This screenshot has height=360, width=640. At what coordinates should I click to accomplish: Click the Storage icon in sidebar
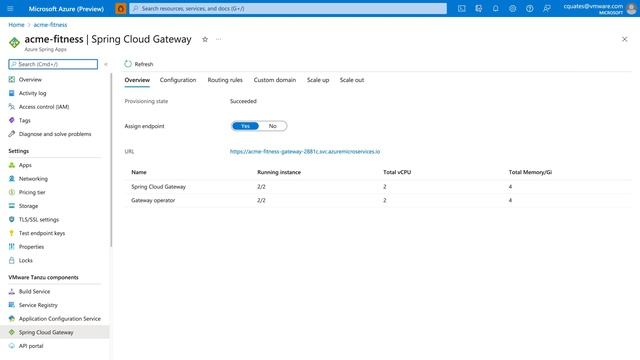point(11,206)
